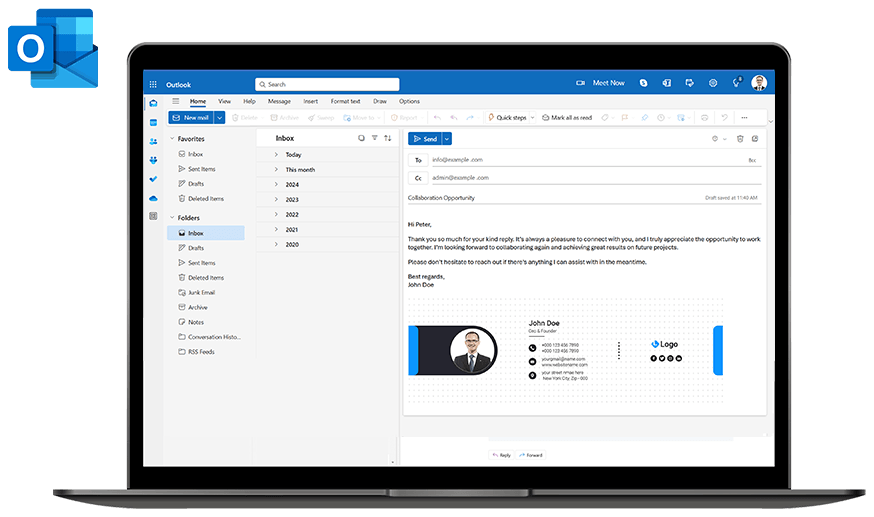Toggle the Inbox sort order arrows
This screenshot has width=874, height=517.
(x=387, y=138)
